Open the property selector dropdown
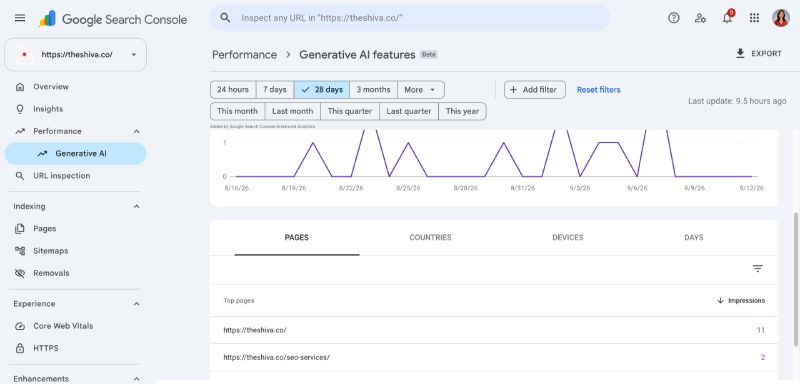This screenshot has height=384, width=800. point(76,55)
